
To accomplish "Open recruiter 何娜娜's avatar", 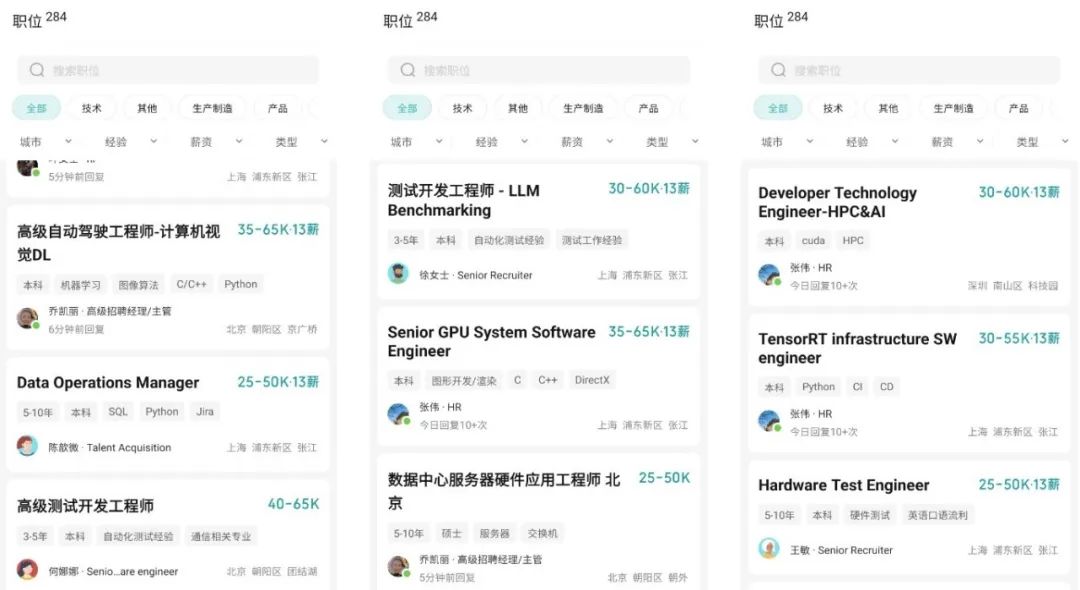I will [28, 570].
